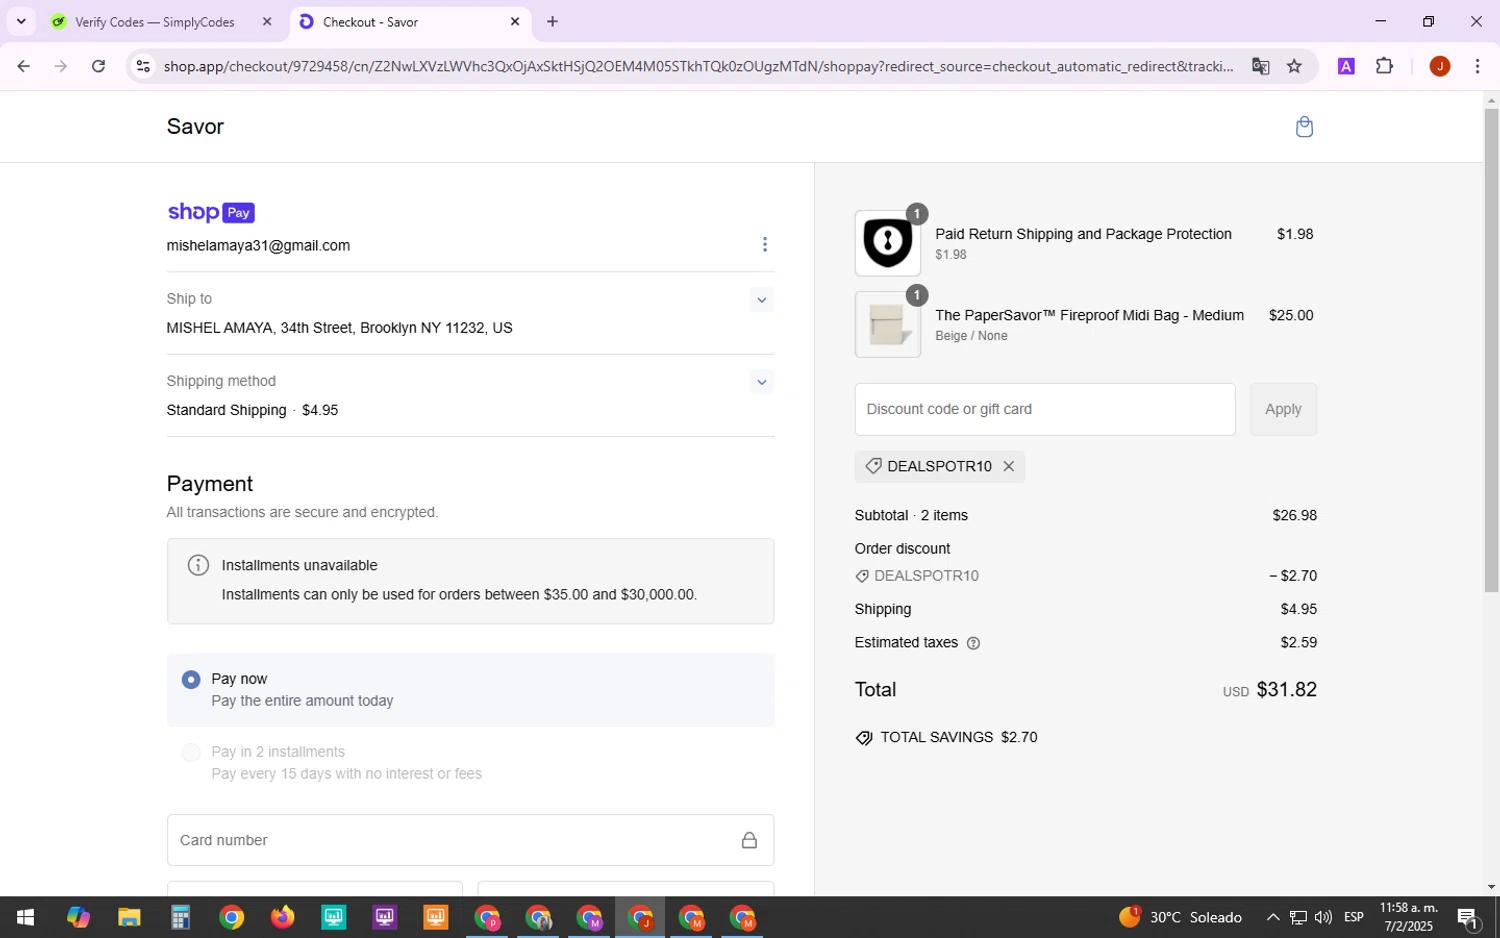
Task: Select the Pay in 2 installments option
Action: coord(191,752)
